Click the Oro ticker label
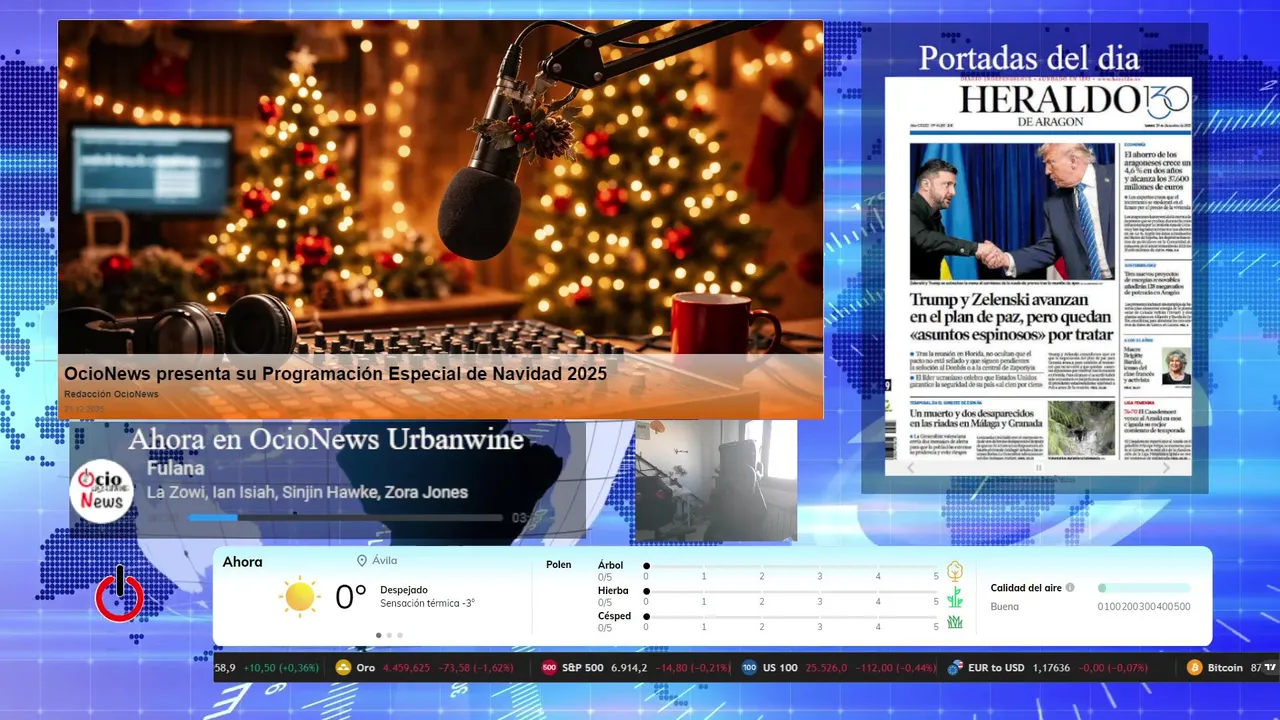 366,668
